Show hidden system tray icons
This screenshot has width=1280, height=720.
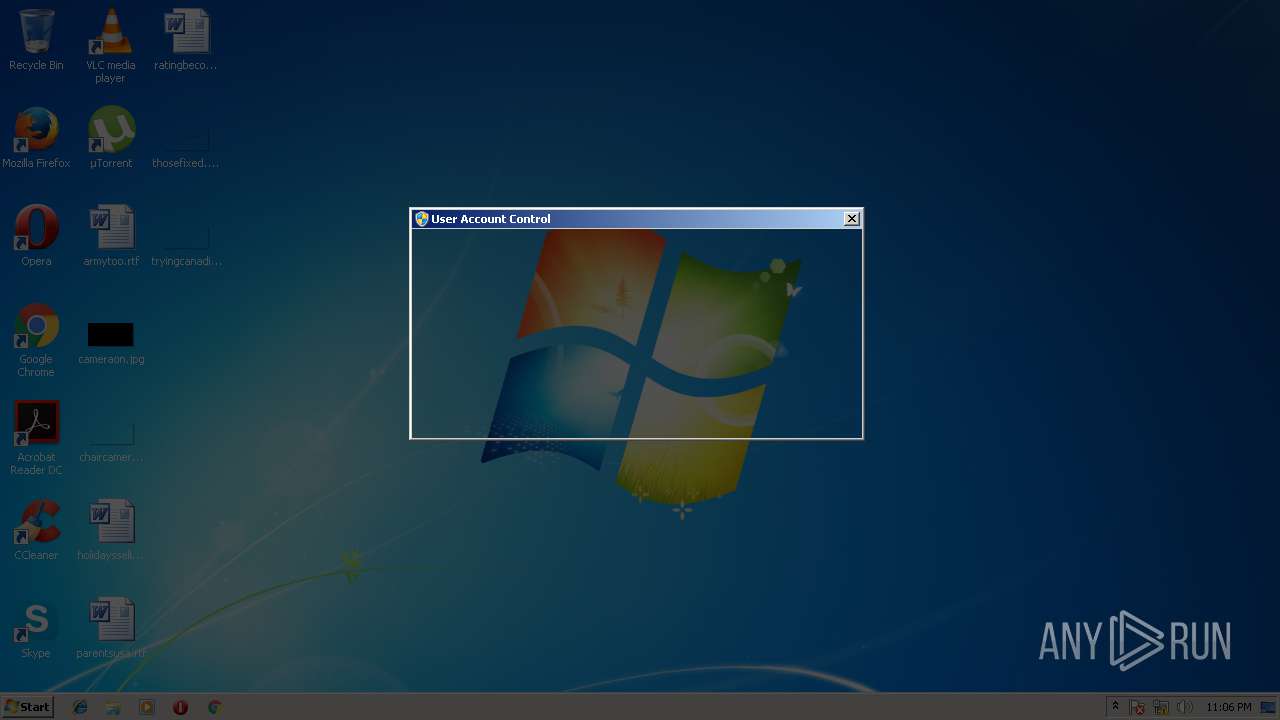[x=1115, y=707]
